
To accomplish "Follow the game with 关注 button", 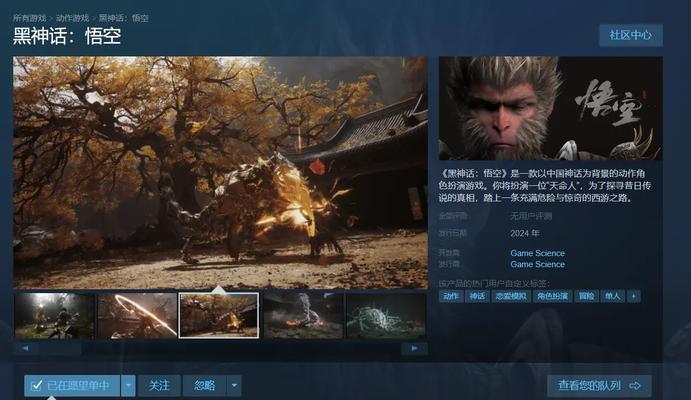I will tap(159, 385).
